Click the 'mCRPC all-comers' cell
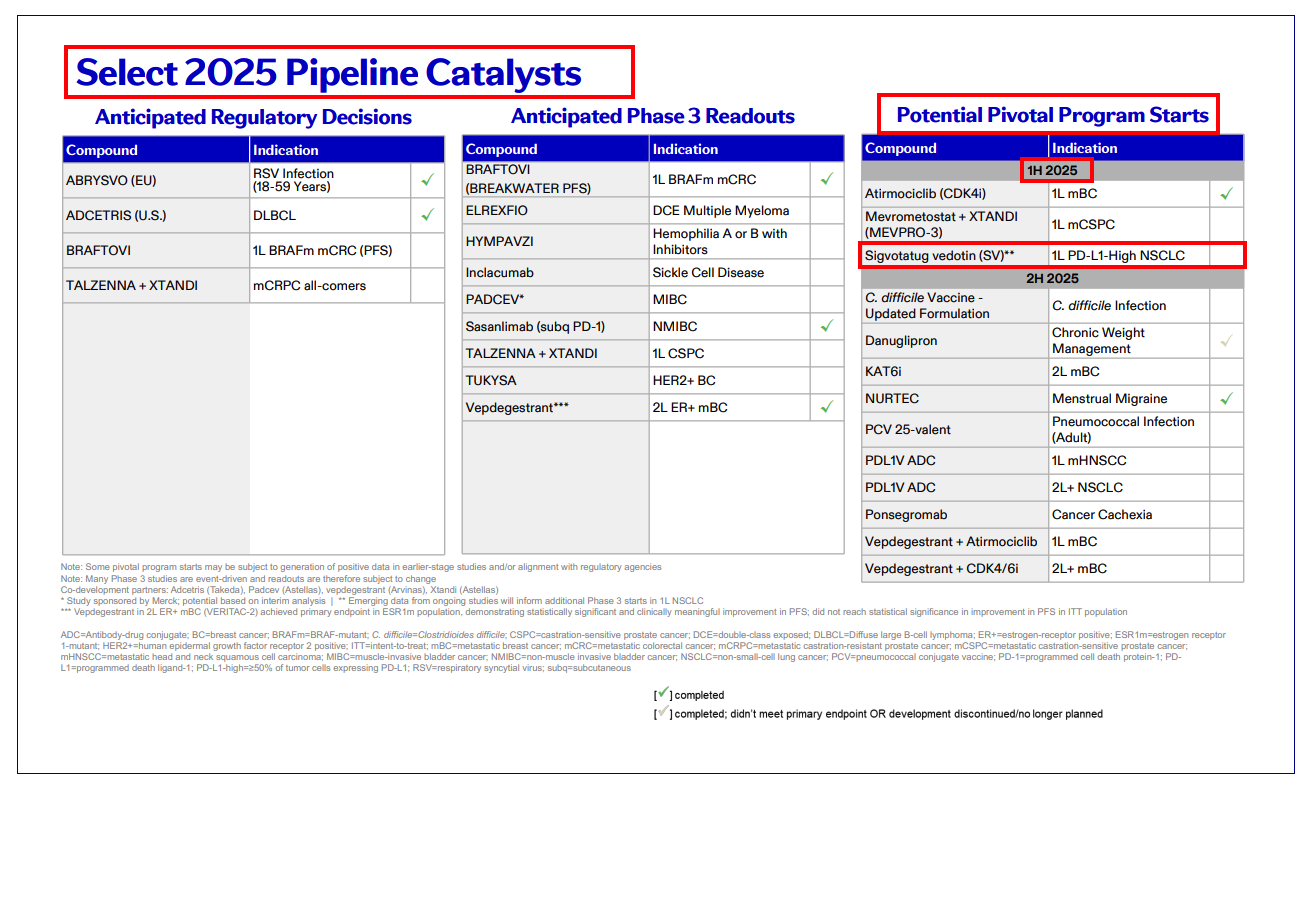 (x=330, y=285)
